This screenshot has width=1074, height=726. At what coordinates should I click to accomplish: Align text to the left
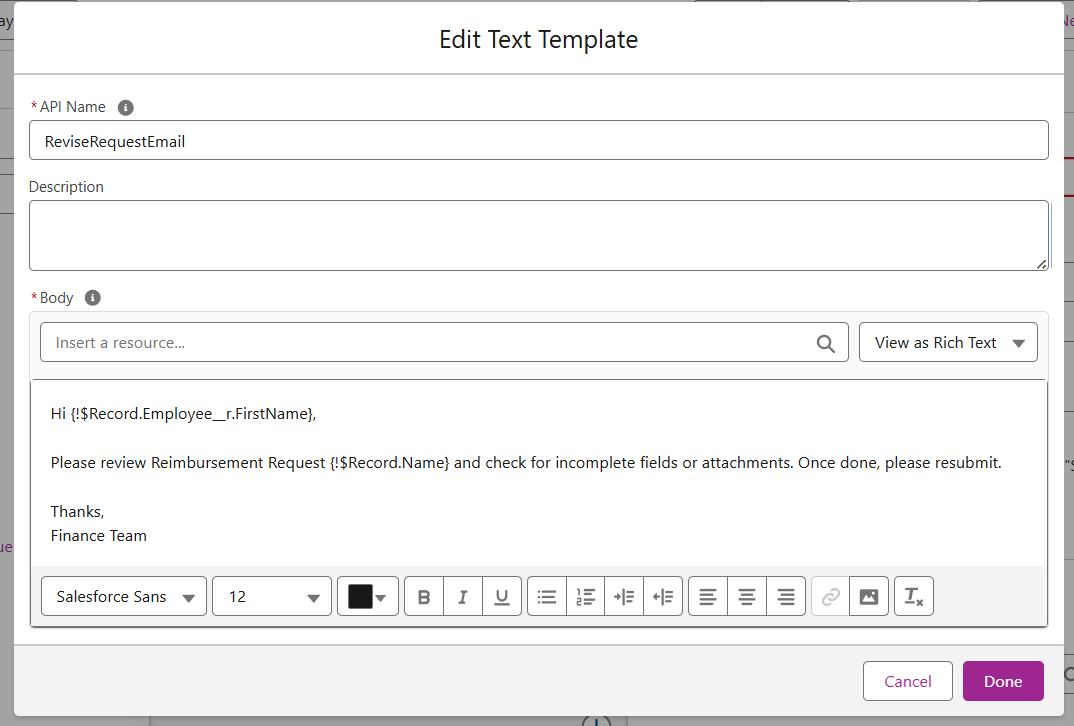click(708, 597)
